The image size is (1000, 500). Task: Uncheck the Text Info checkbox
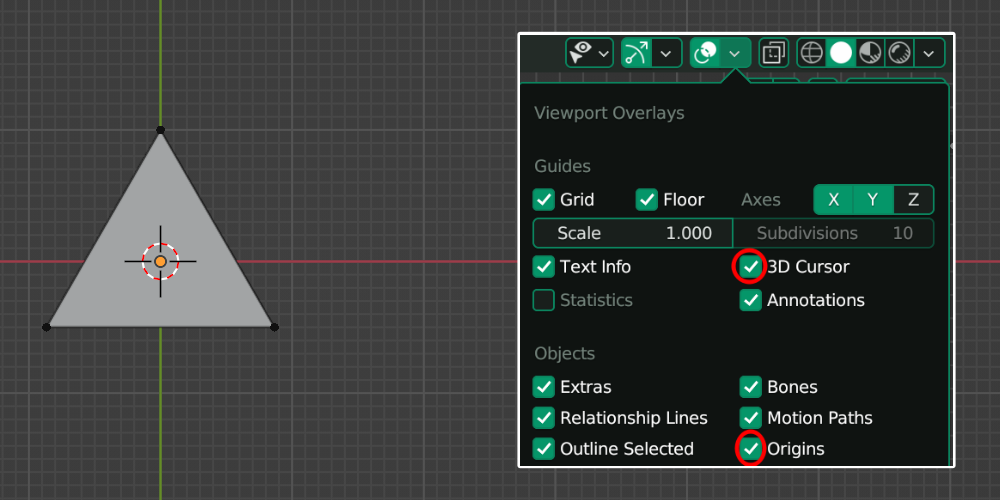pyautogui.click(x=543, y=267)
